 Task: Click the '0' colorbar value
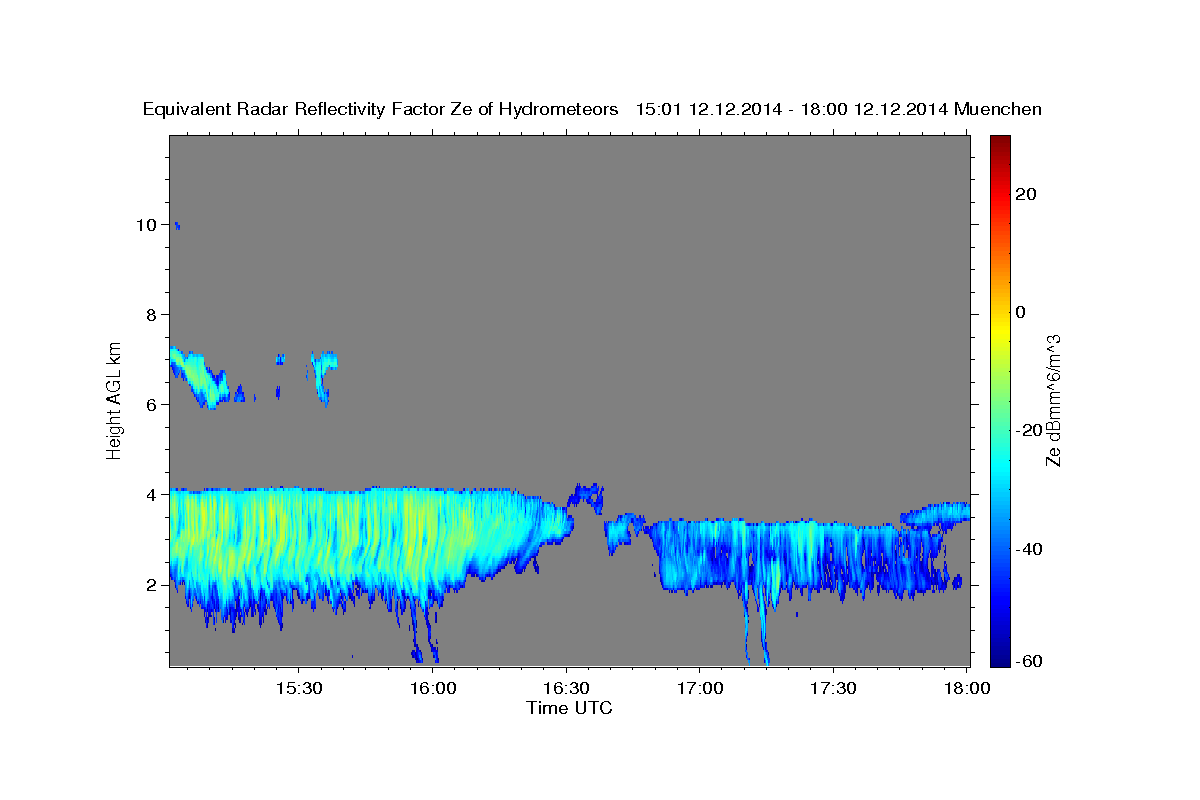[x=1021, y=312]
